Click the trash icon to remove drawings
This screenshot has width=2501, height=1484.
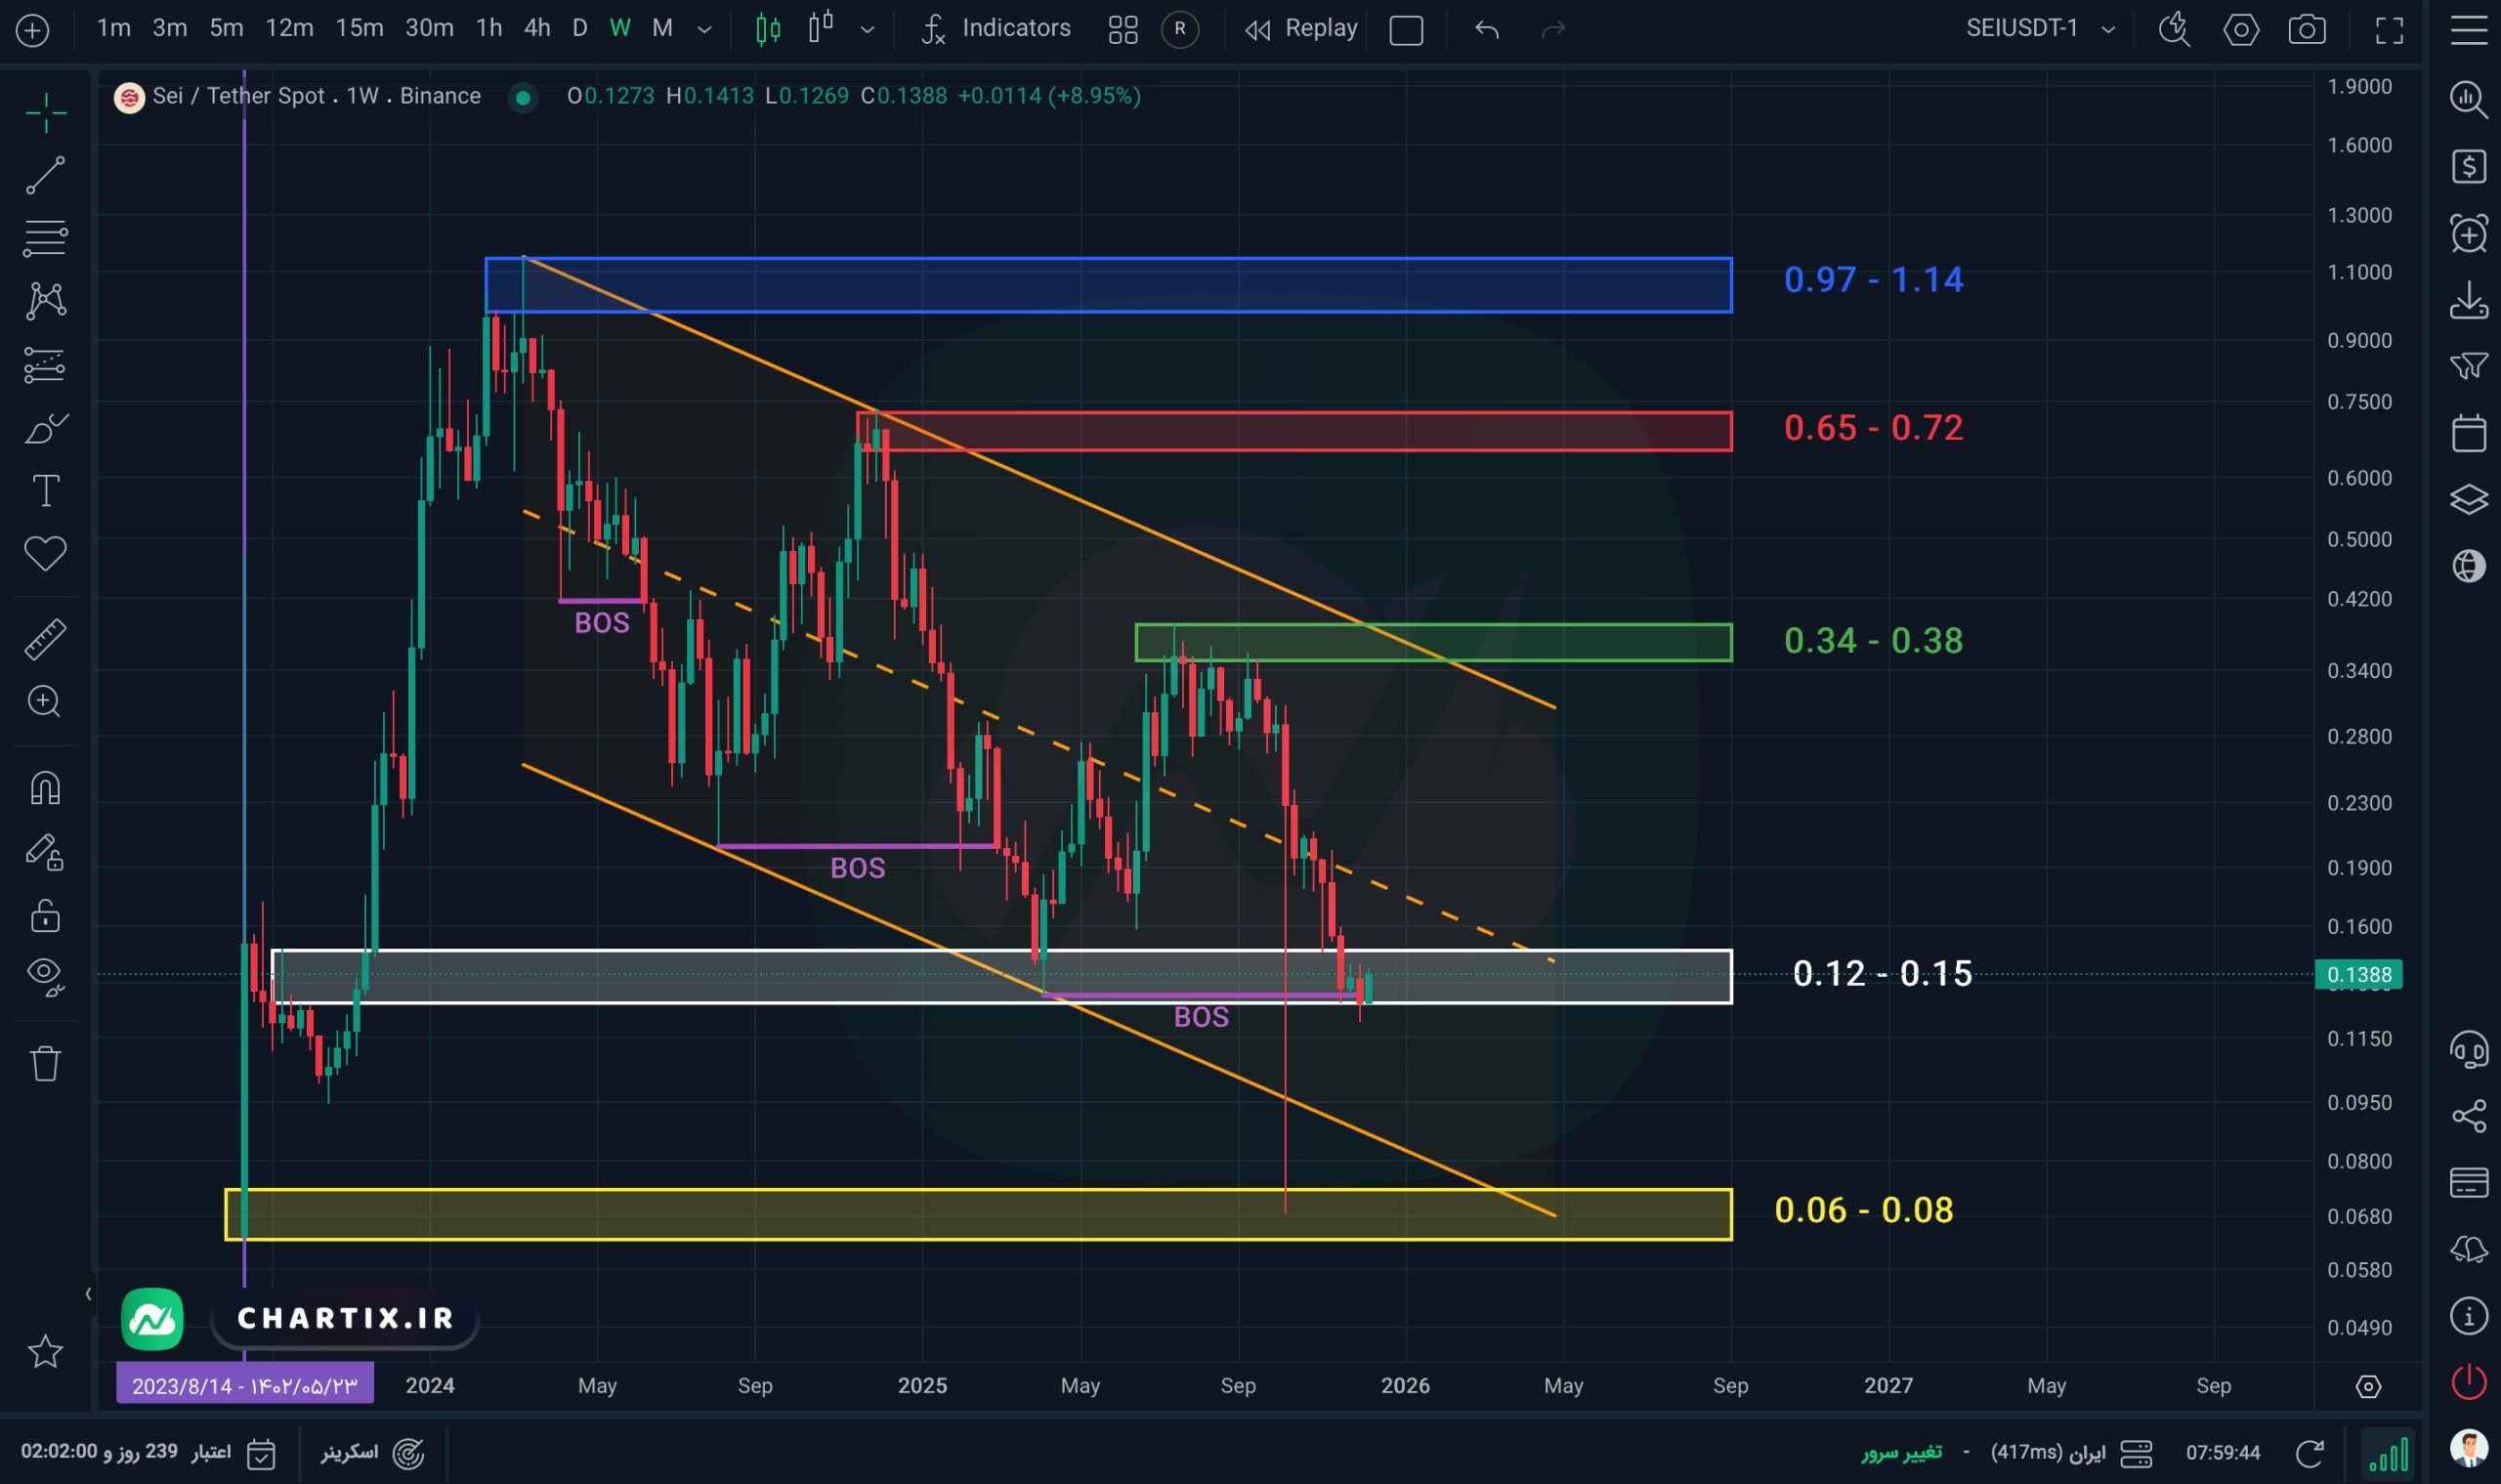tap(45, 1063)
